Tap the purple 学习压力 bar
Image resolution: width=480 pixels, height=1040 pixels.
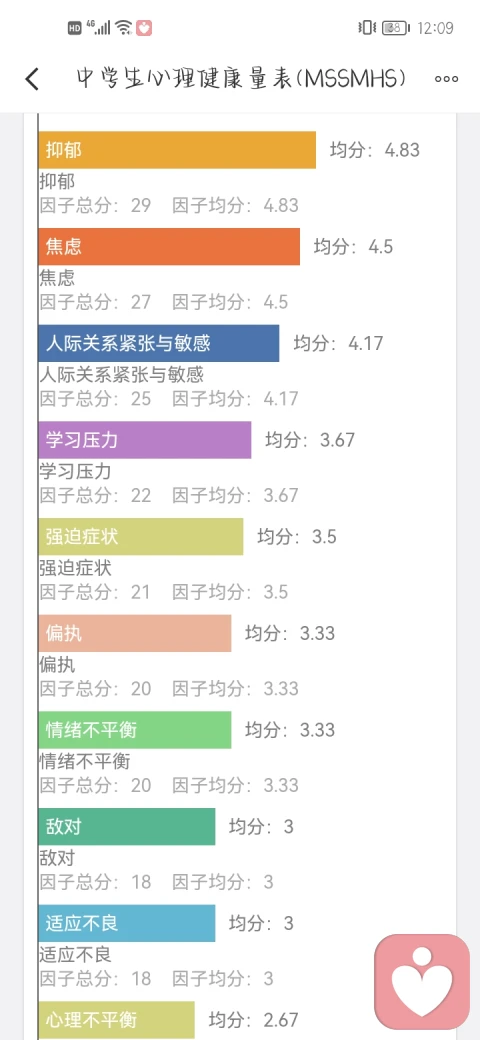point(145,440)
